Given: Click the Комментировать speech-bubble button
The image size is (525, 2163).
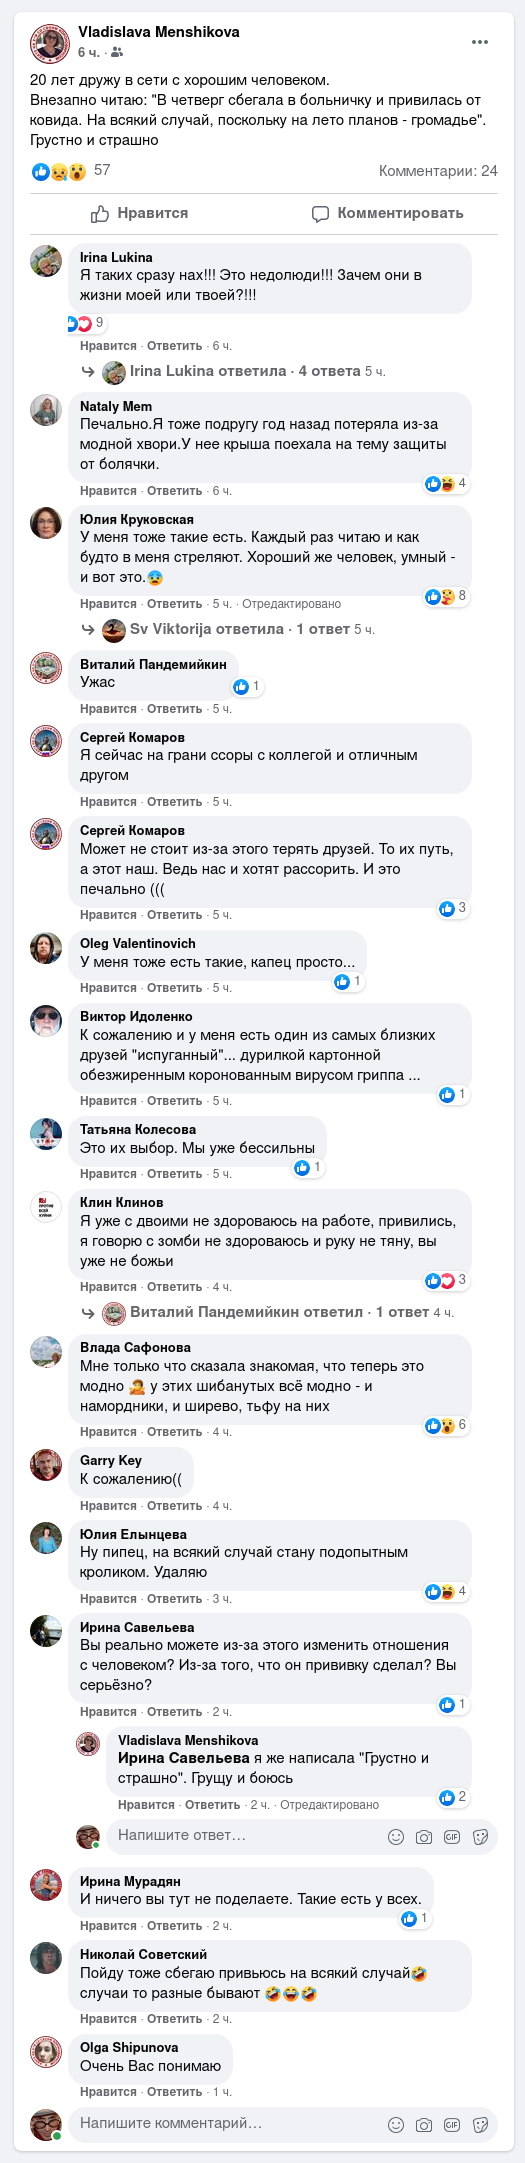Looking at the screenshot, I should pos(387,213).
